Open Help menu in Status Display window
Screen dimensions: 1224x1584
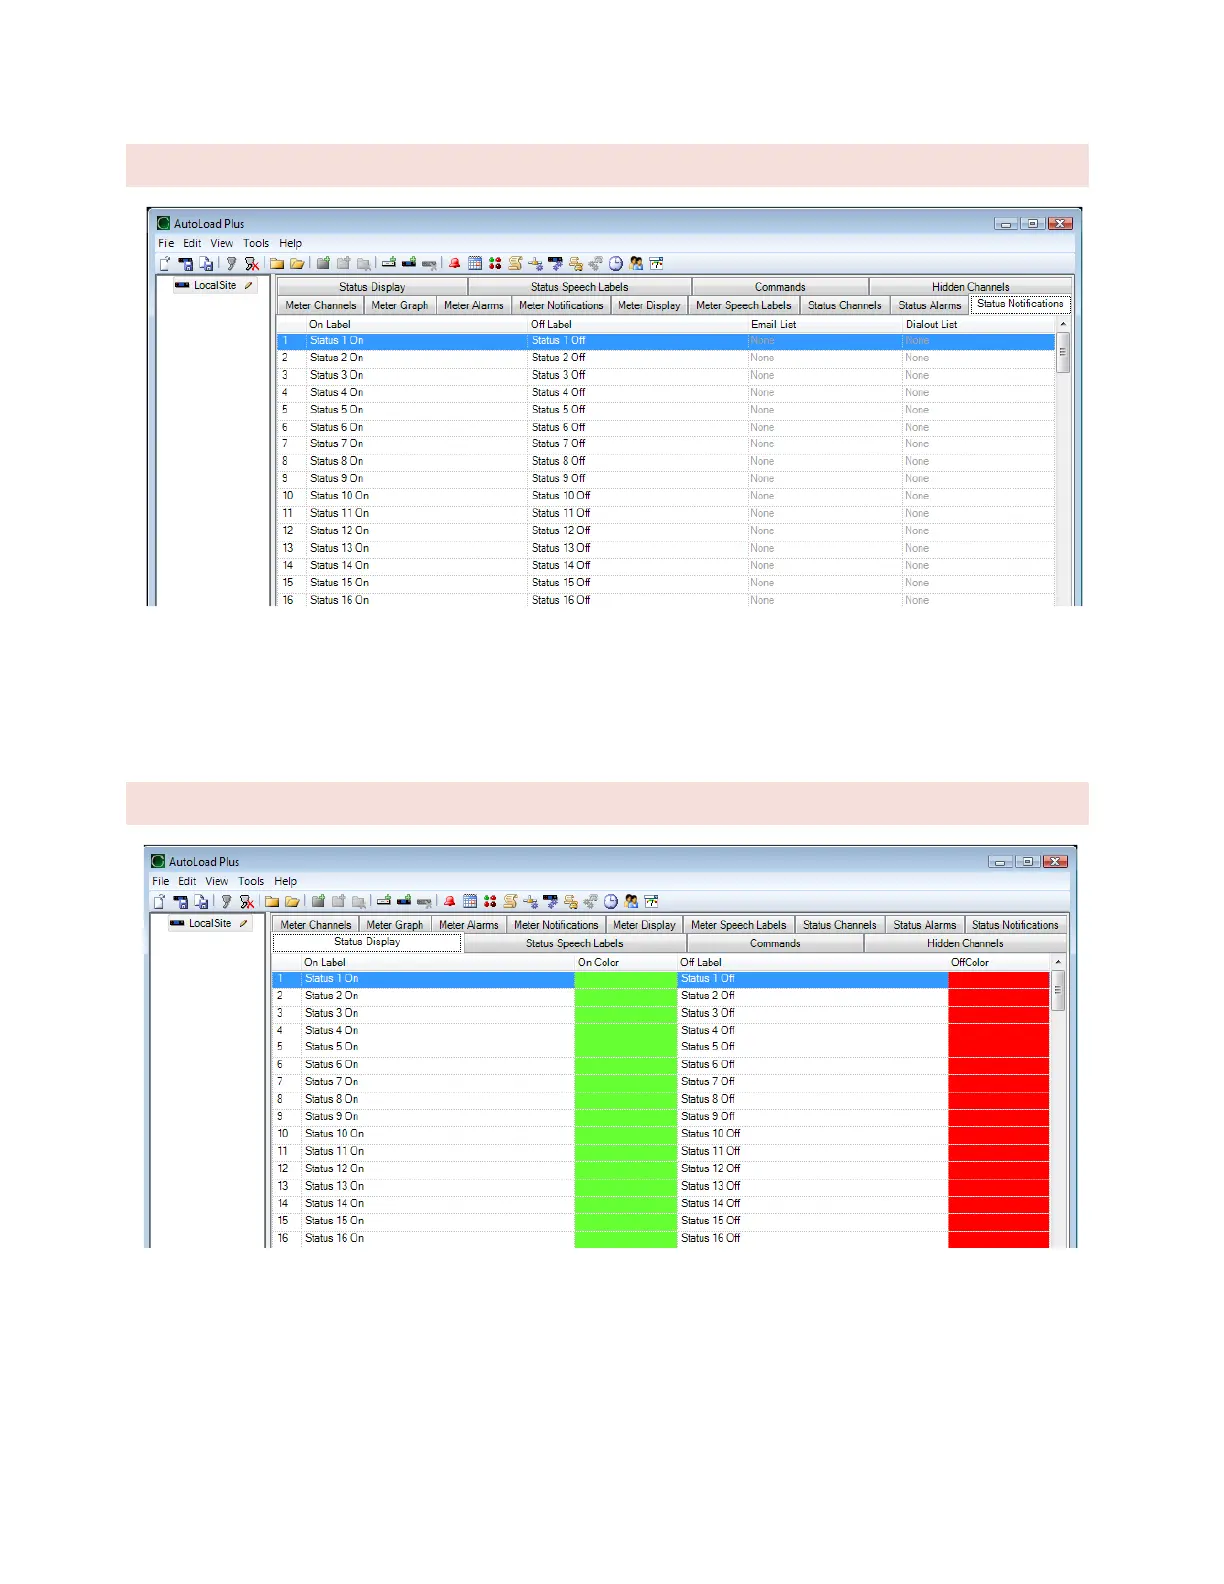click(x=286, y=881)
